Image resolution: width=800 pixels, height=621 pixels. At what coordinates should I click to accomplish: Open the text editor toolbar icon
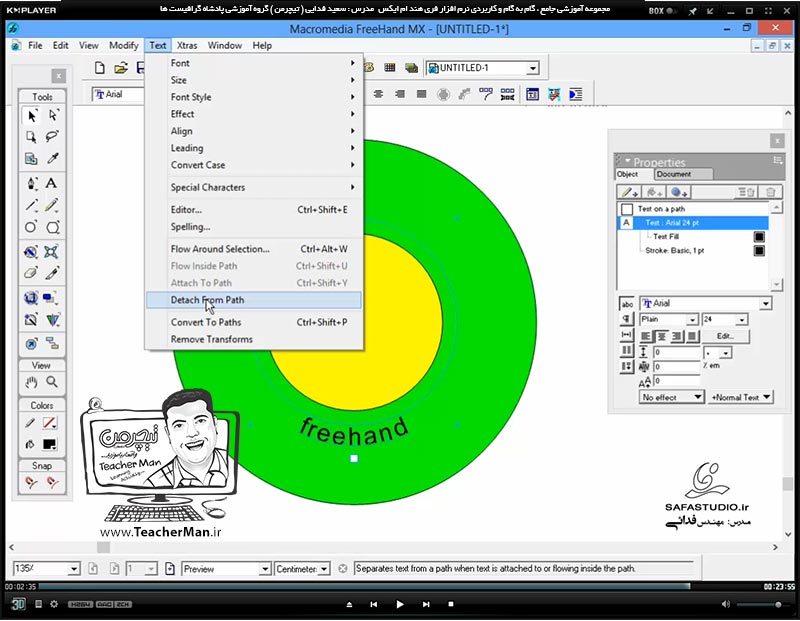532,94
